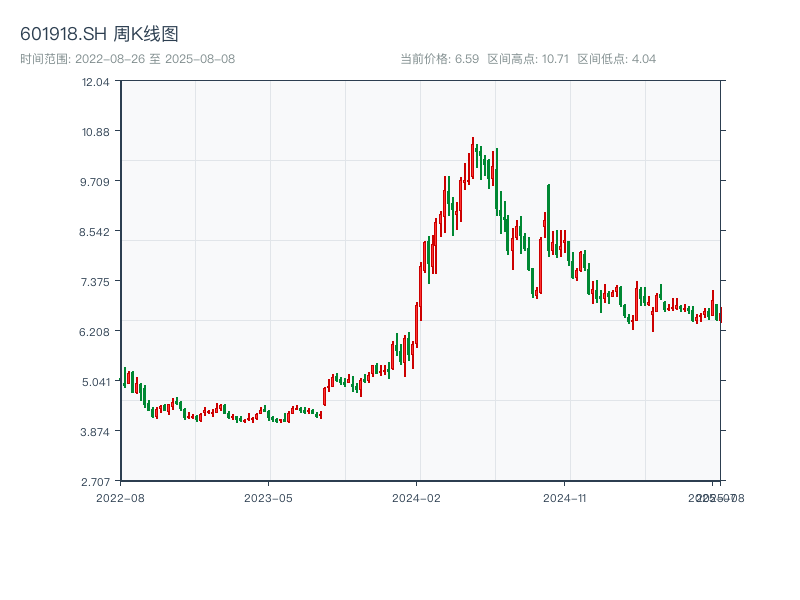Click the 时间范围 date range text
This screenshot has width=800, height=600.
(127, 59)
